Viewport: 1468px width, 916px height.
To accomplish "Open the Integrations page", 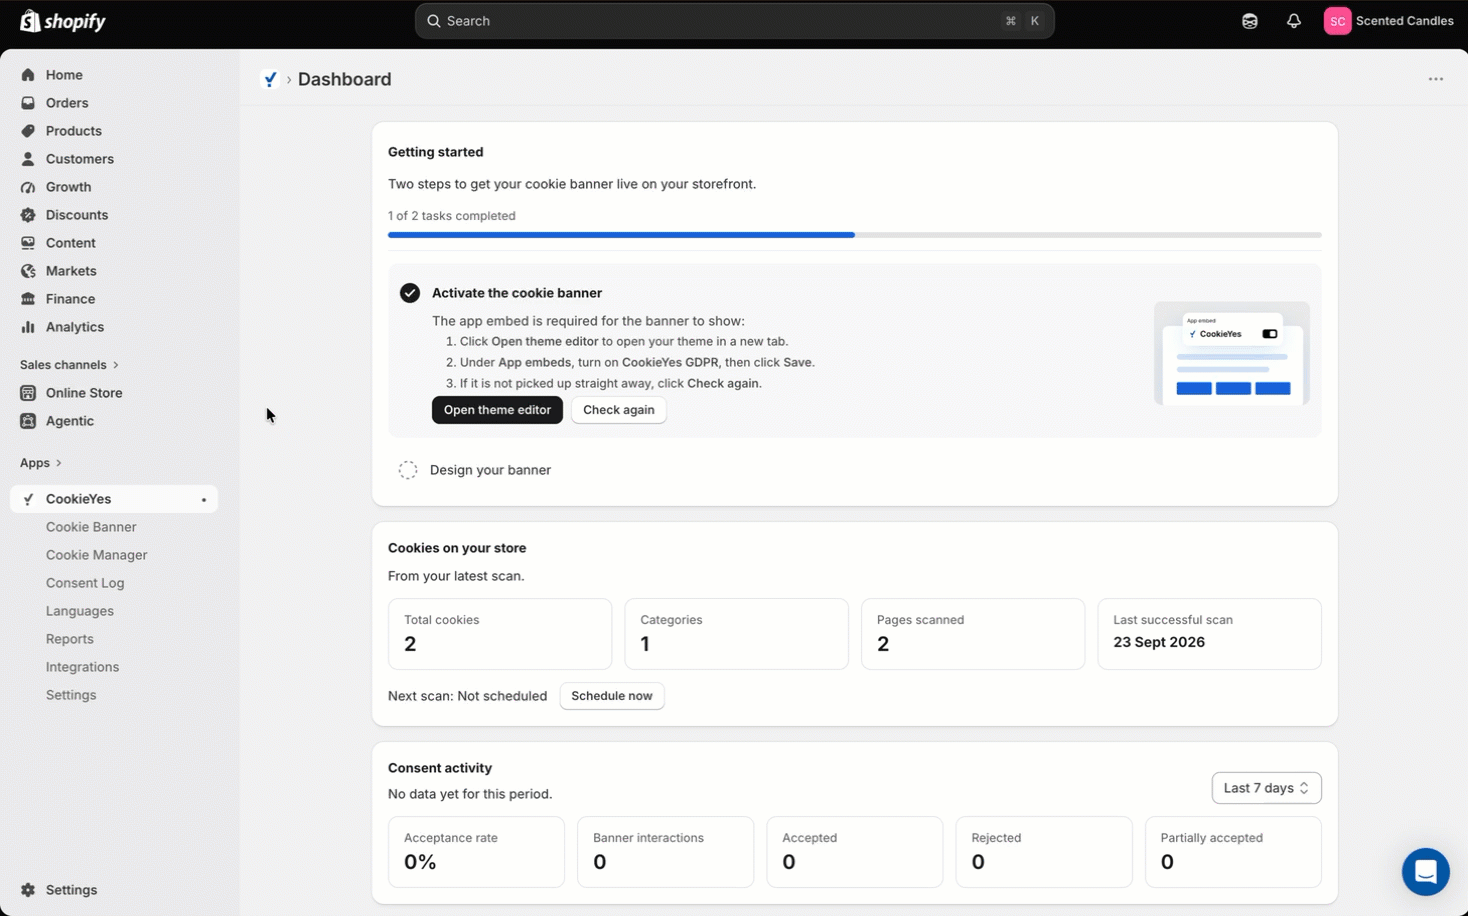I will click(x=82, y=667).
